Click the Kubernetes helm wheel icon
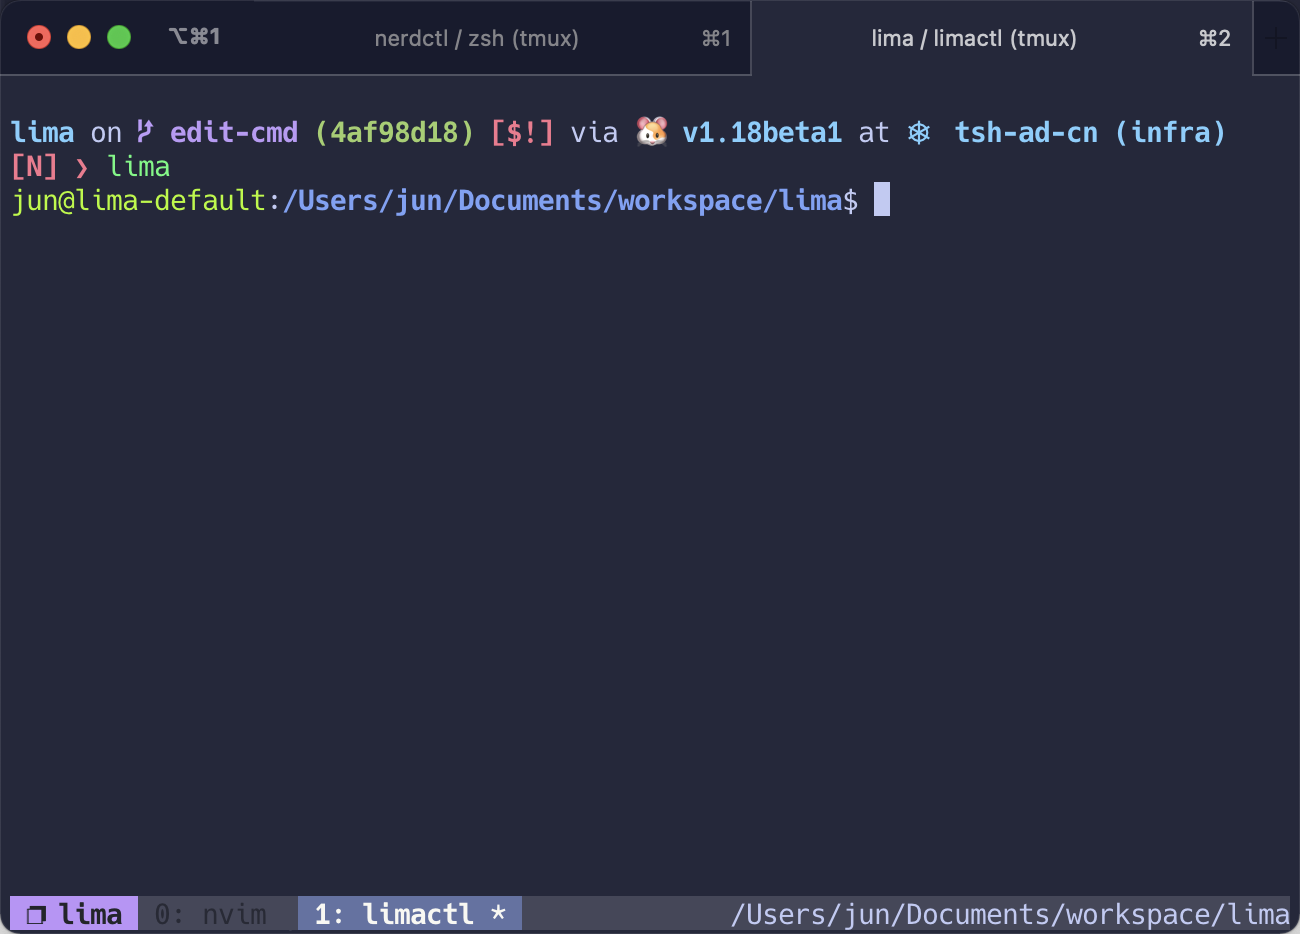 919,132
